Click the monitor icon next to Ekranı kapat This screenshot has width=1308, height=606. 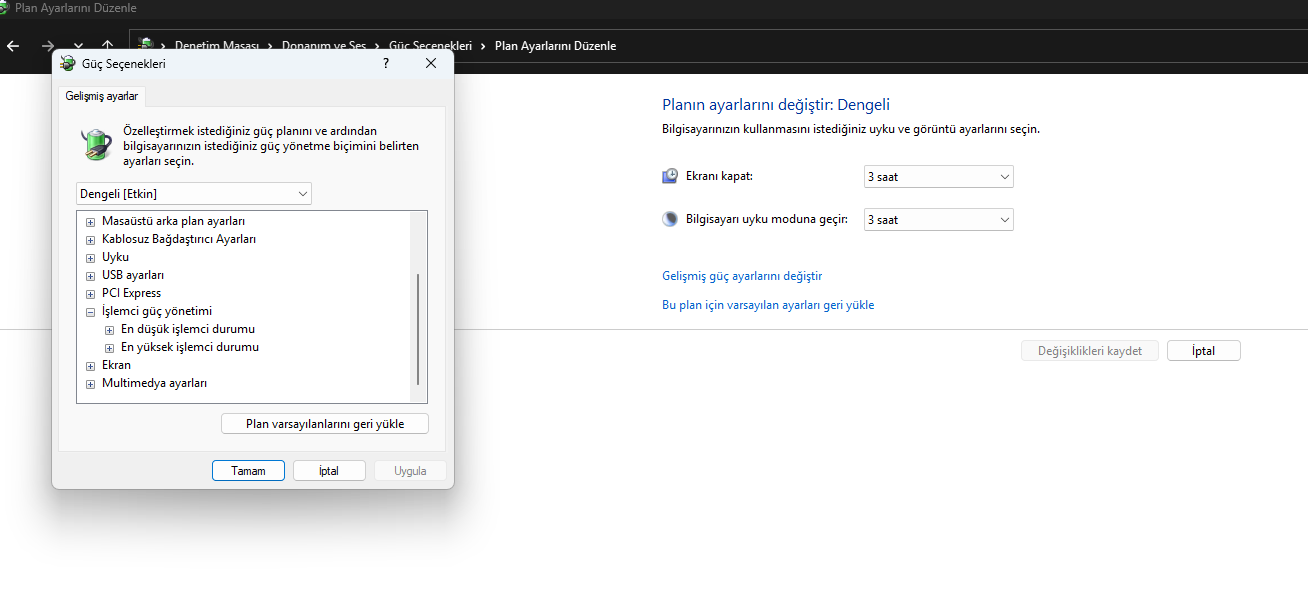click(670, 176)
